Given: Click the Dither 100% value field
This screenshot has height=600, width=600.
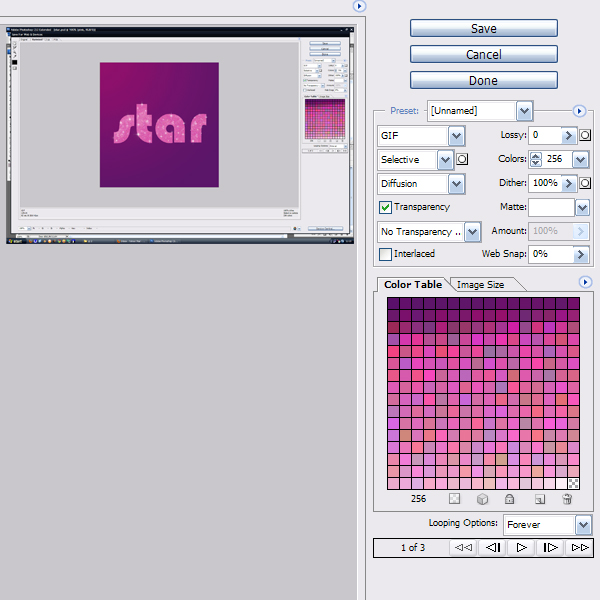Looking at the screenshot, I should [x=545, y=183].
